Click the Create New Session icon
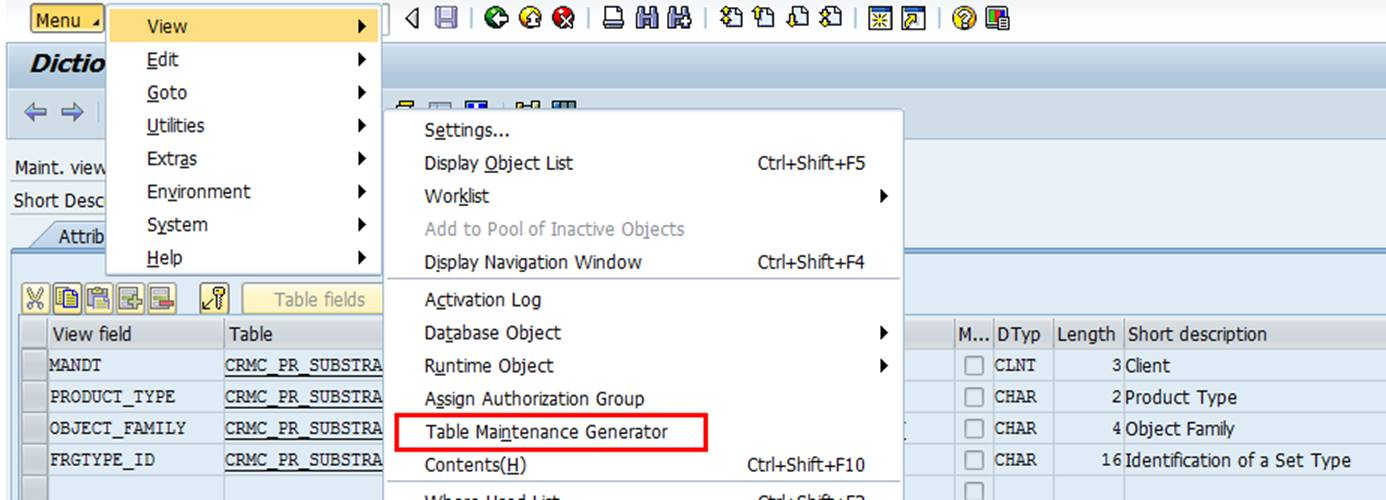 click(x=880, y=17)
